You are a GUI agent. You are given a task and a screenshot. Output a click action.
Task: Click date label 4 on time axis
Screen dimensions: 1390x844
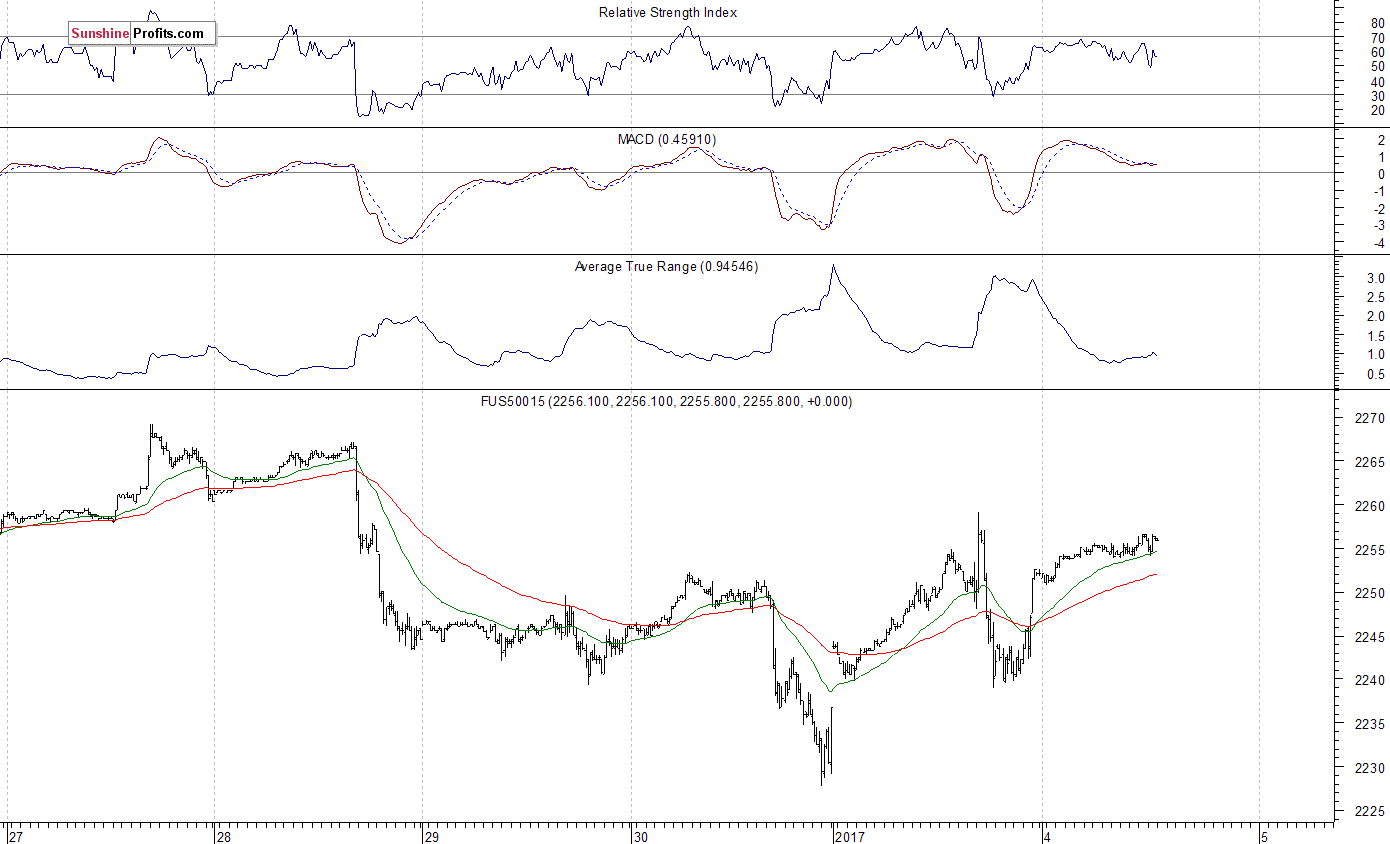1047,836
